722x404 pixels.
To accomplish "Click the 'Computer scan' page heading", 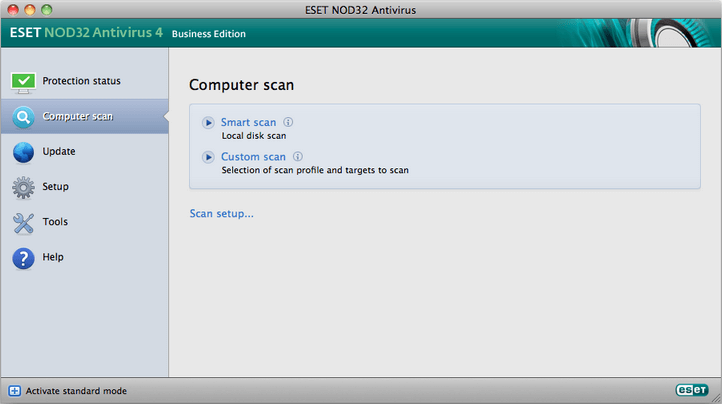I will pos(241,85).
